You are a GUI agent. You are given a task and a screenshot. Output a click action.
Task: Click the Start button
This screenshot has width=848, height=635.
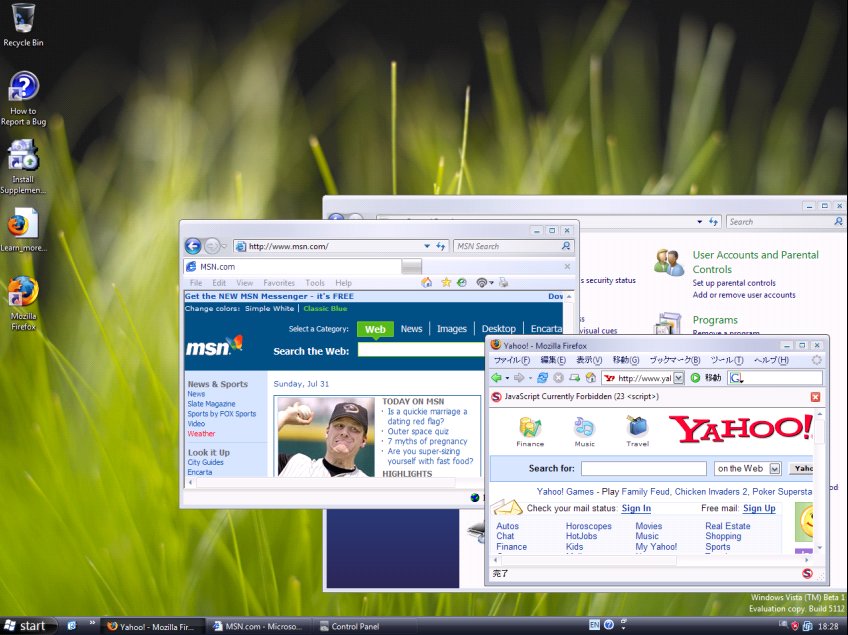pyautogui.click(x=28, y=626)
